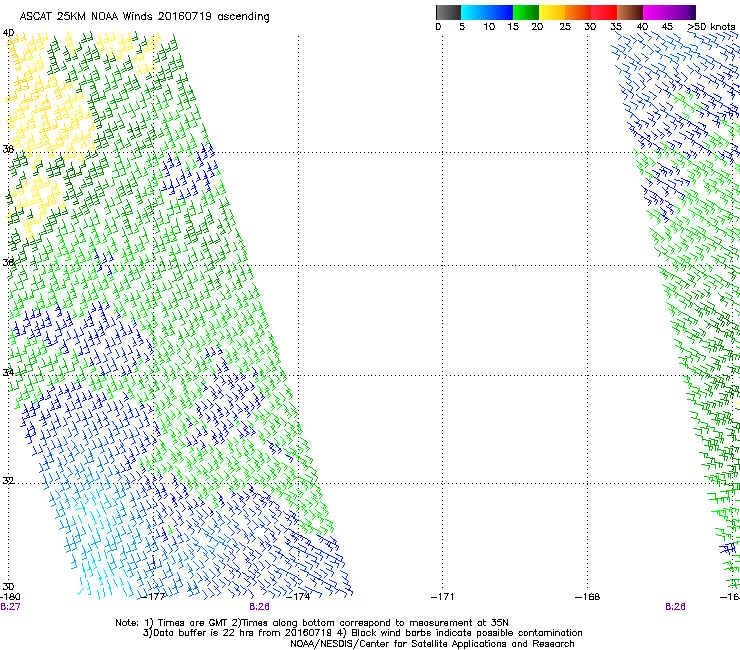Click the '8:26' time label beside '-174'
This screenshot has width=740, height=650.
click(260, 607)
